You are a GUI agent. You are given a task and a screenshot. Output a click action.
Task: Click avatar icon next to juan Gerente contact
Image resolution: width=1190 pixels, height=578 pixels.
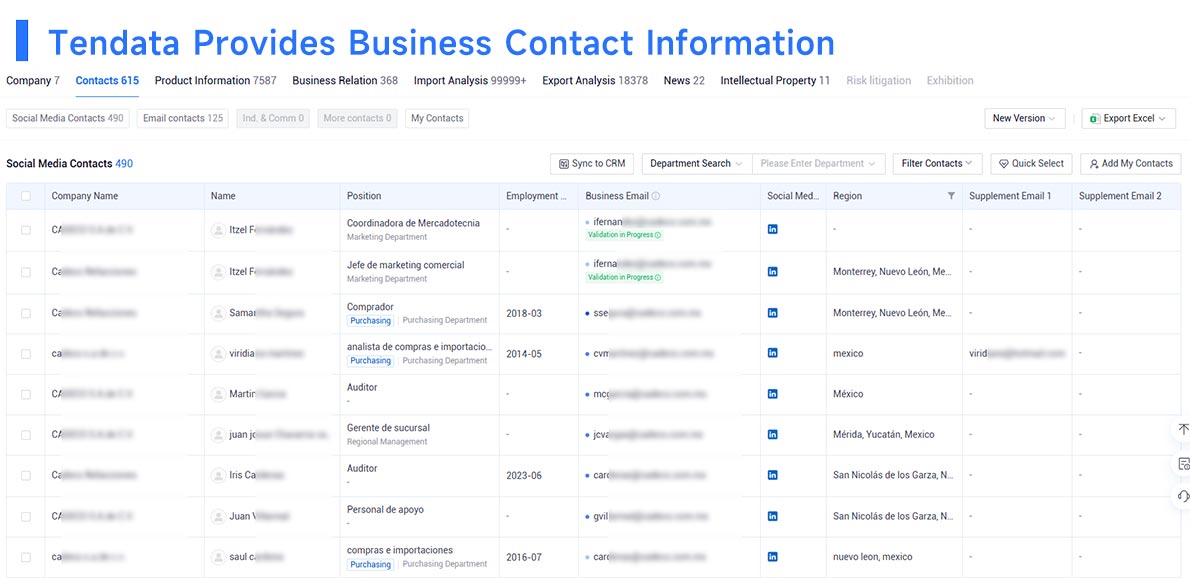click(x=219, y=435)
